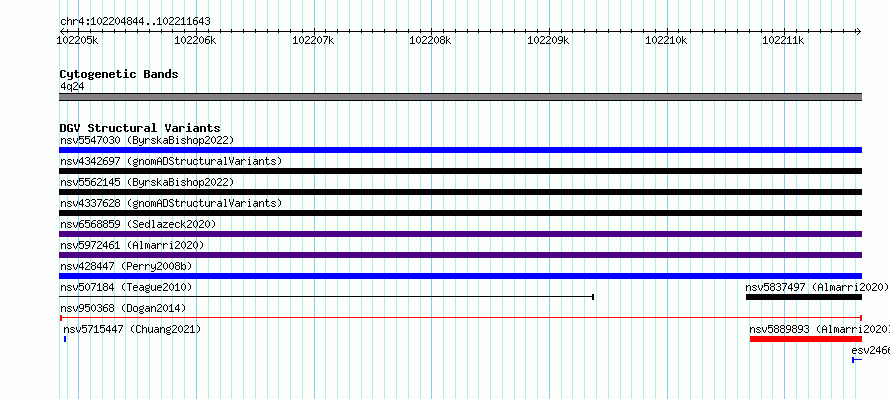Screen dimensions: 890x399
Task: Click the 102209k ruler tick label
Action: tap(548, 40)
